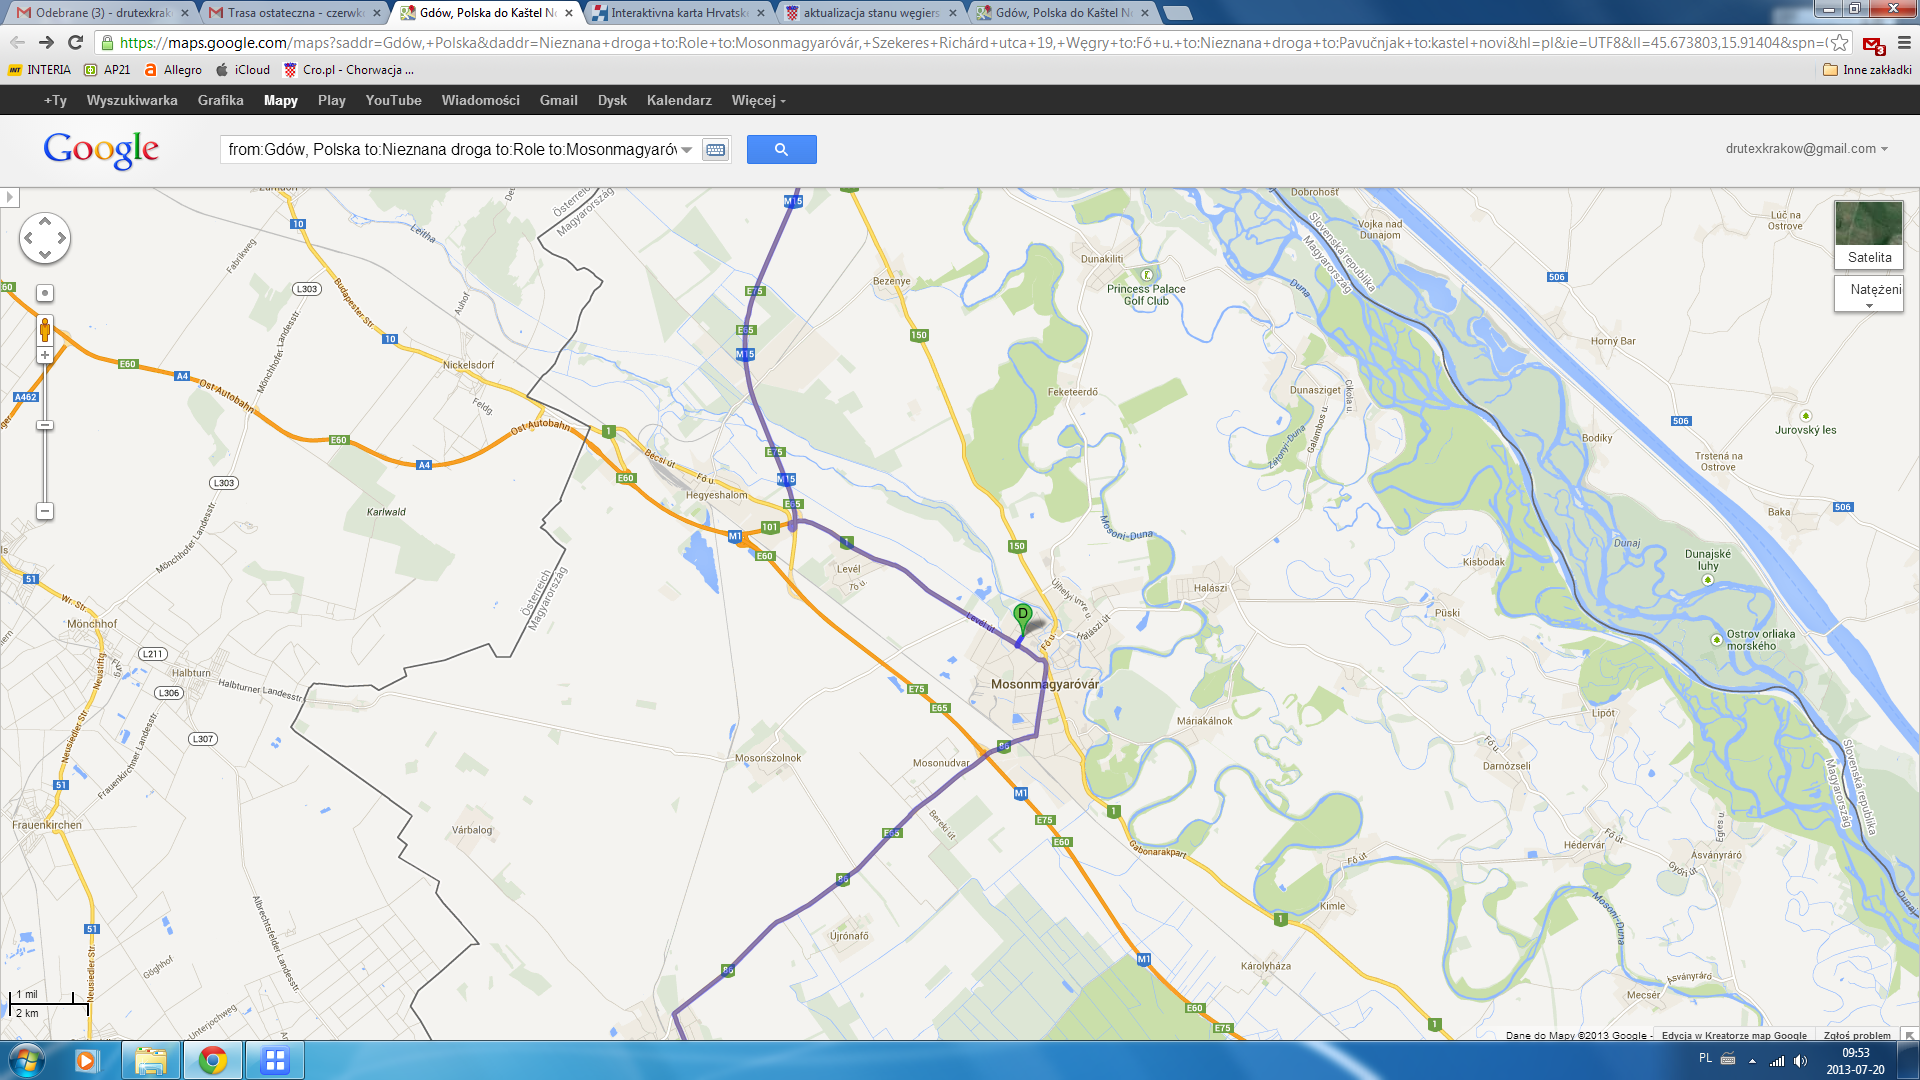Click the zoom out minus button
1920x1080 pixels.
click(x=45, y=511)
